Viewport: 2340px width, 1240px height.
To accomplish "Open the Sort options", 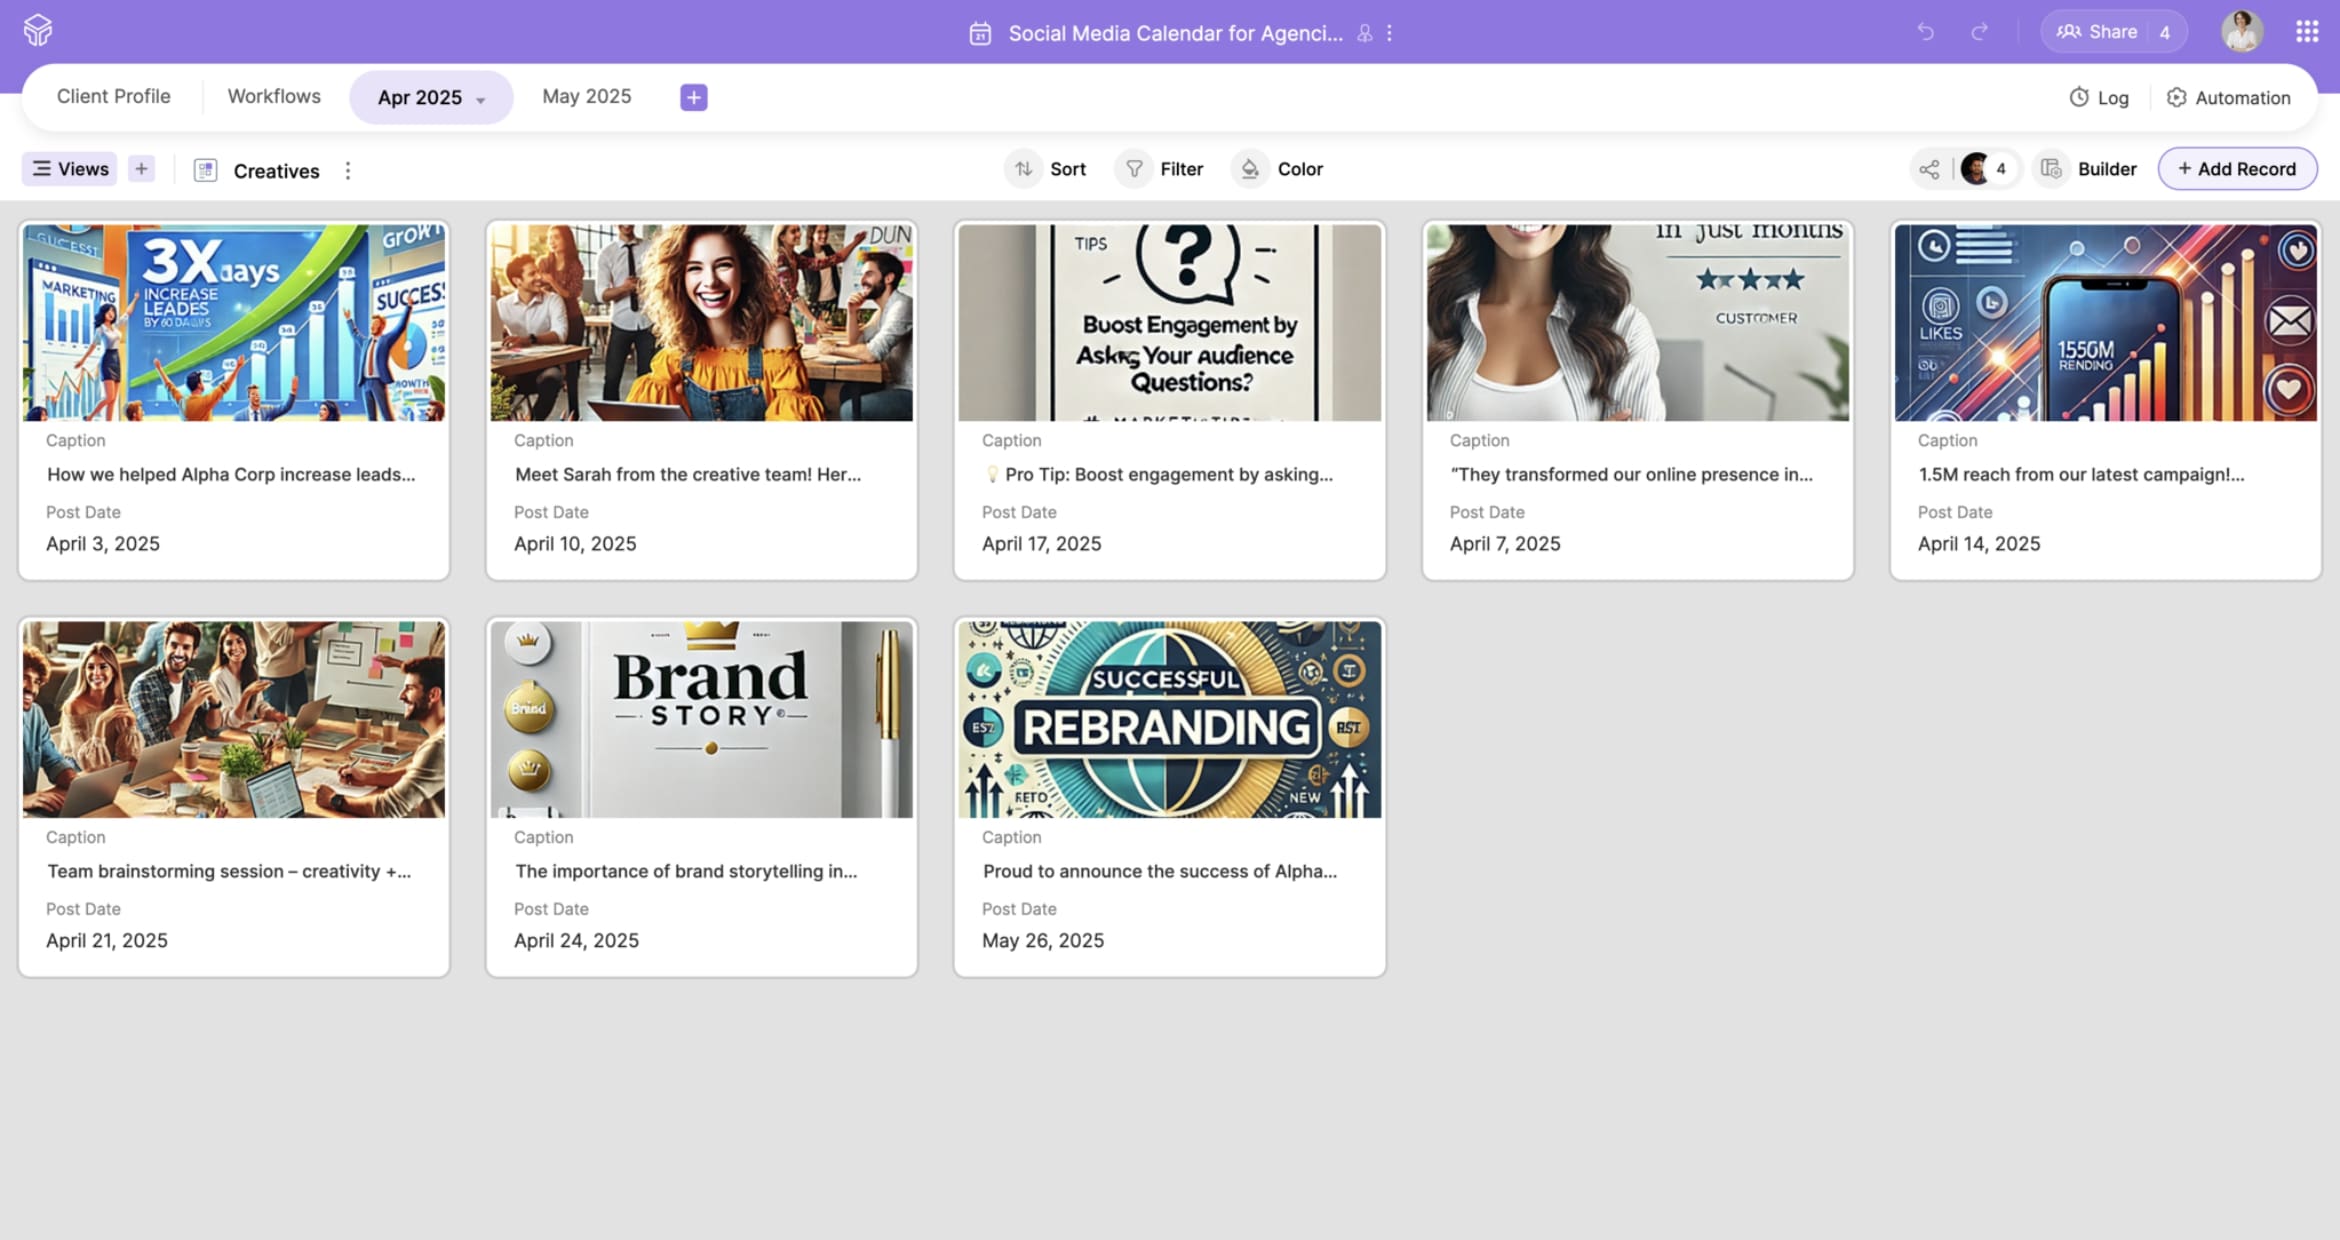I will (x=1048, y=169).
